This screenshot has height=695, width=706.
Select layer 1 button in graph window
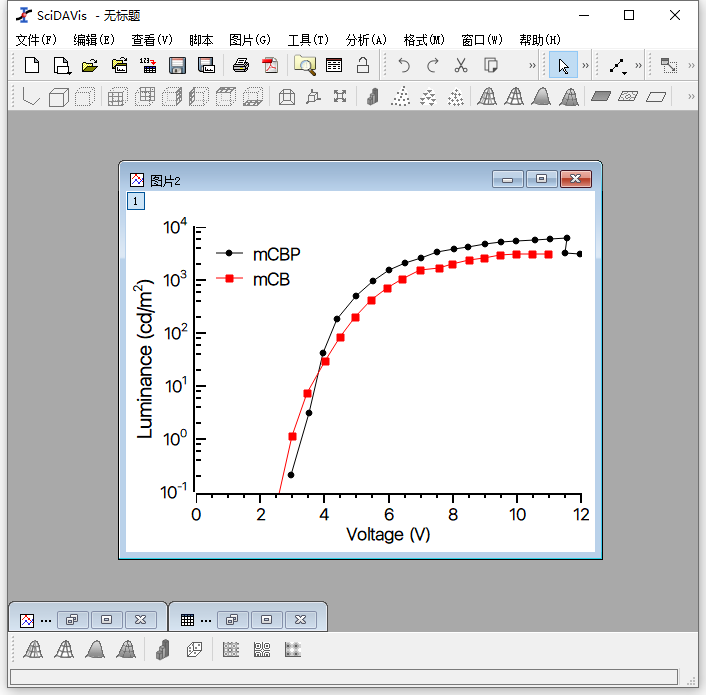(x=136, y=201)
